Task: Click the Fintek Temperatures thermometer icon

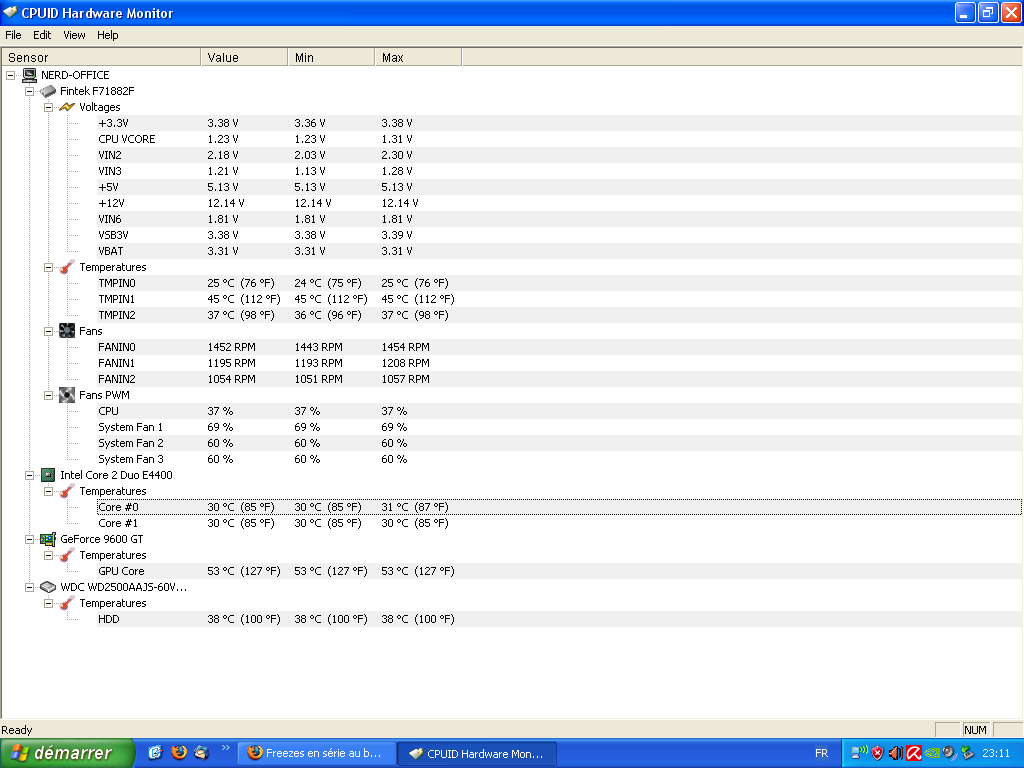Action: [67, 267]
